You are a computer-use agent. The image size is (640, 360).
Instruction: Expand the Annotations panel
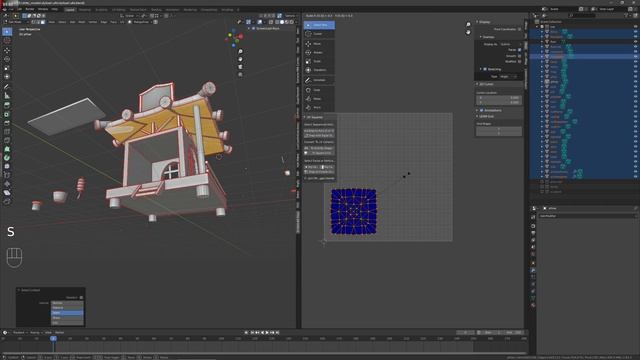pos(477,110)
